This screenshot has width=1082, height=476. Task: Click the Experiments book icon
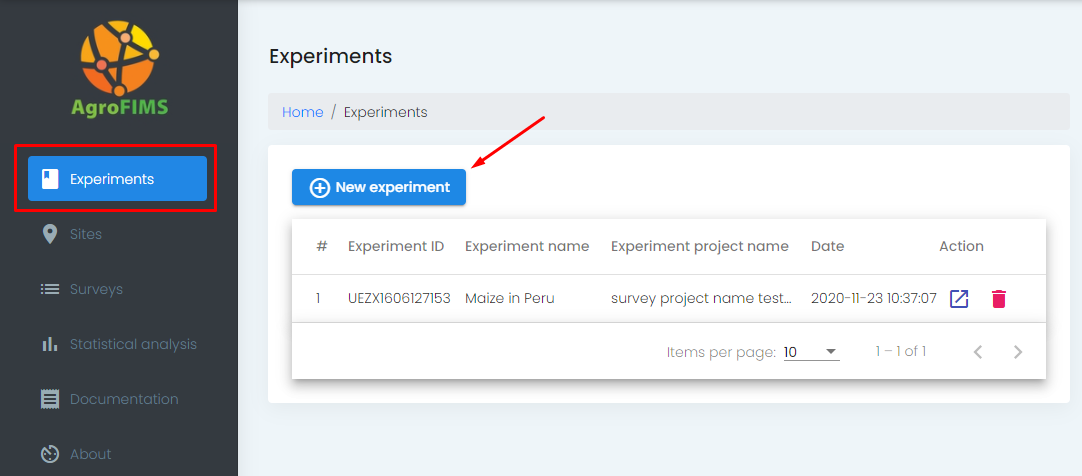(50, 179)
